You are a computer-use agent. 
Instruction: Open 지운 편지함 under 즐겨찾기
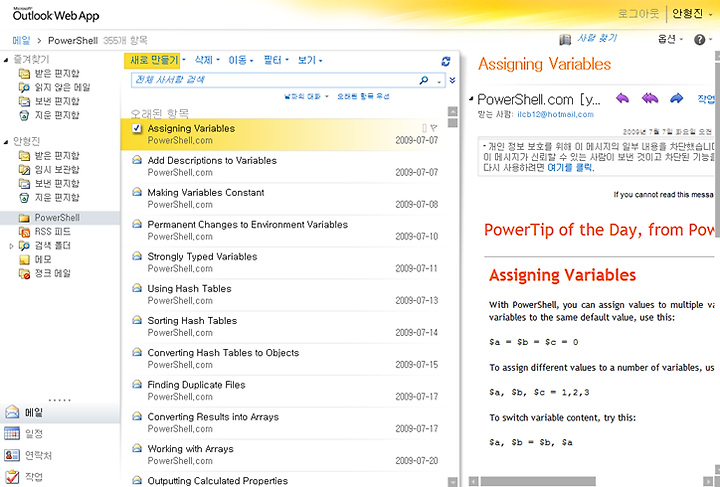point(56,115)
